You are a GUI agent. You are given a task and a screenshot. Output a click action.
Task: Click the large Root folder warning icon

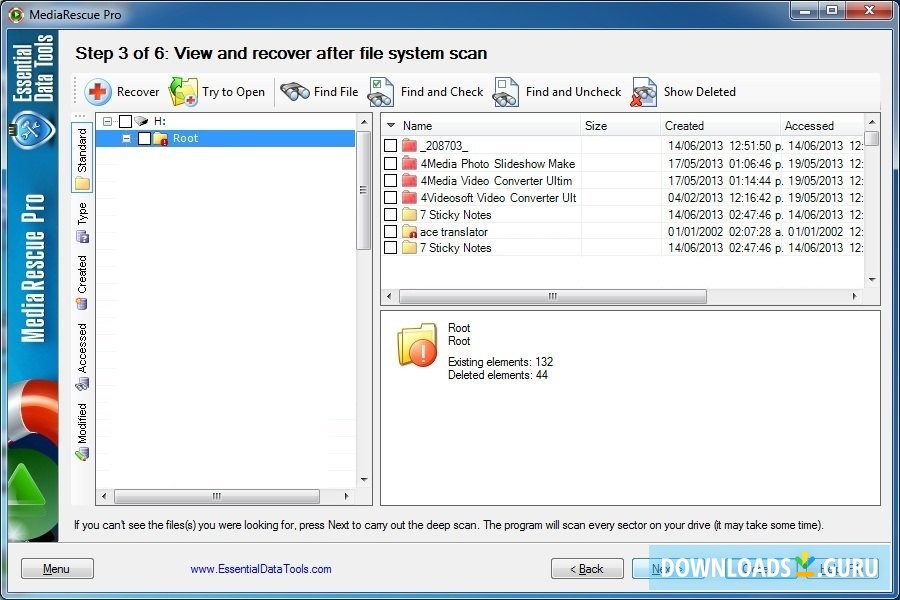[x=417, y=345]
